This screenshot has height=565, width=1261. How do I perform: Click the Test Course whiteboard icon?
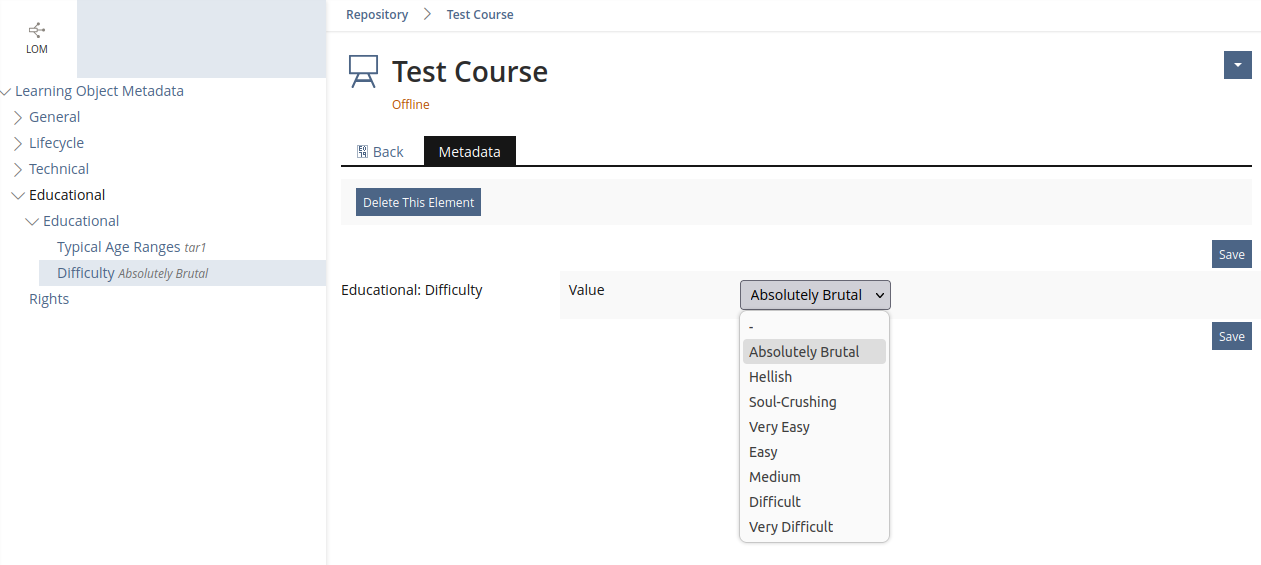(x=363, y=72)
